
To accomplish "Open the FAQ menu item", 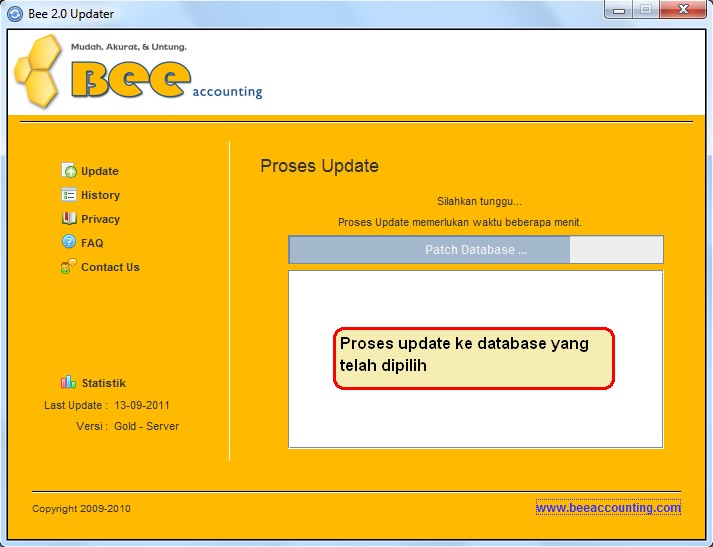I will [92, 243].
